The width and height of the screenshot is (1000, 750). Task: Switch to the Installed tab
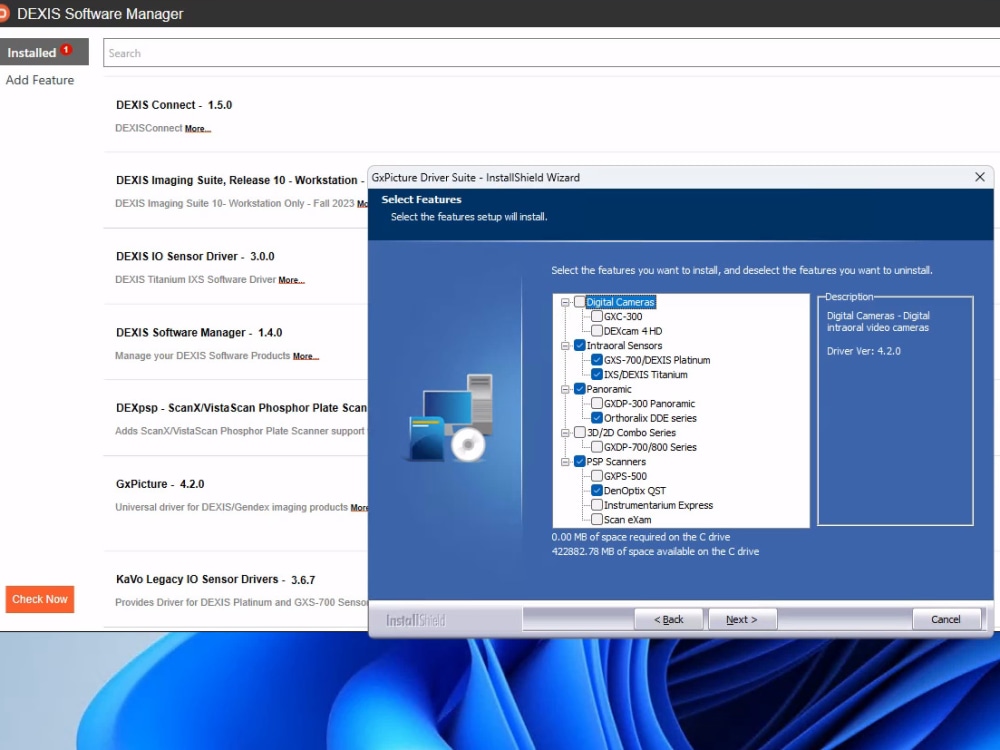pyautogui.click(x=32, y=53)
